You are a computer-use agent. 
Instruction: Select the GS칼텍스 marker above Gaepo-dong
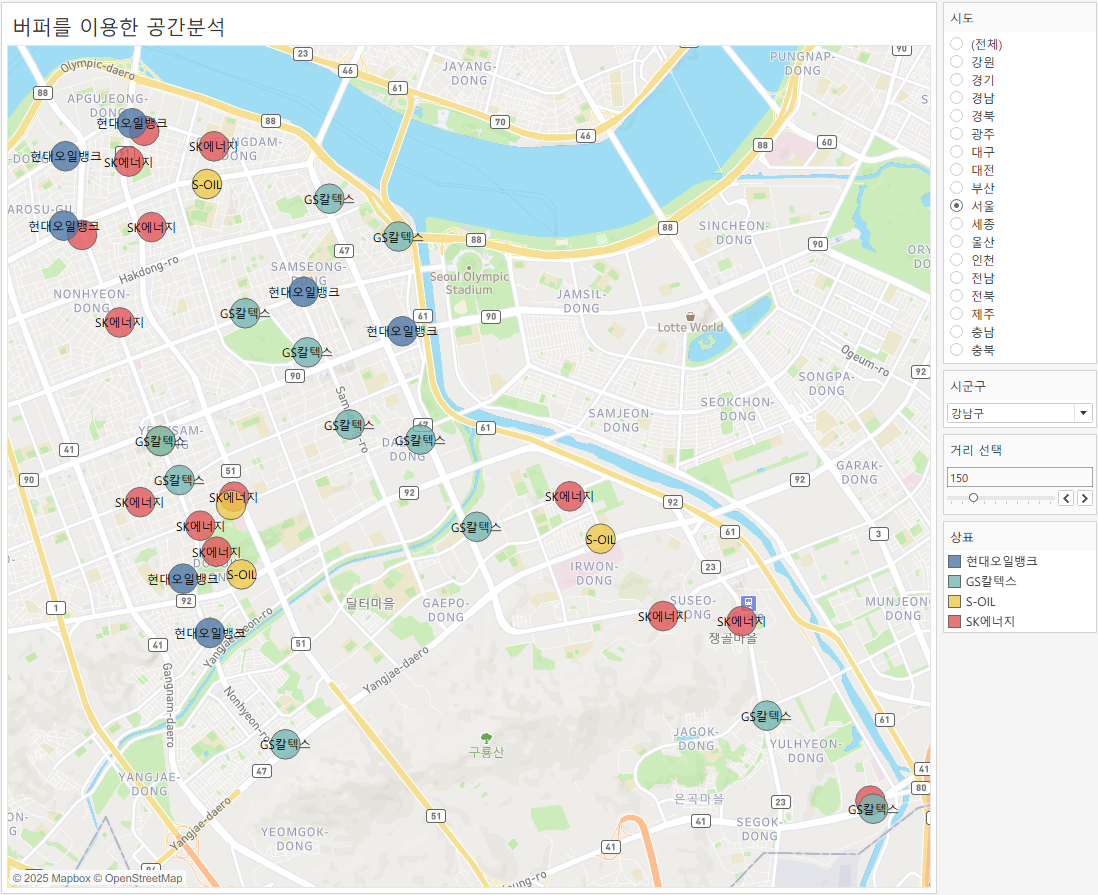(476, 527)
